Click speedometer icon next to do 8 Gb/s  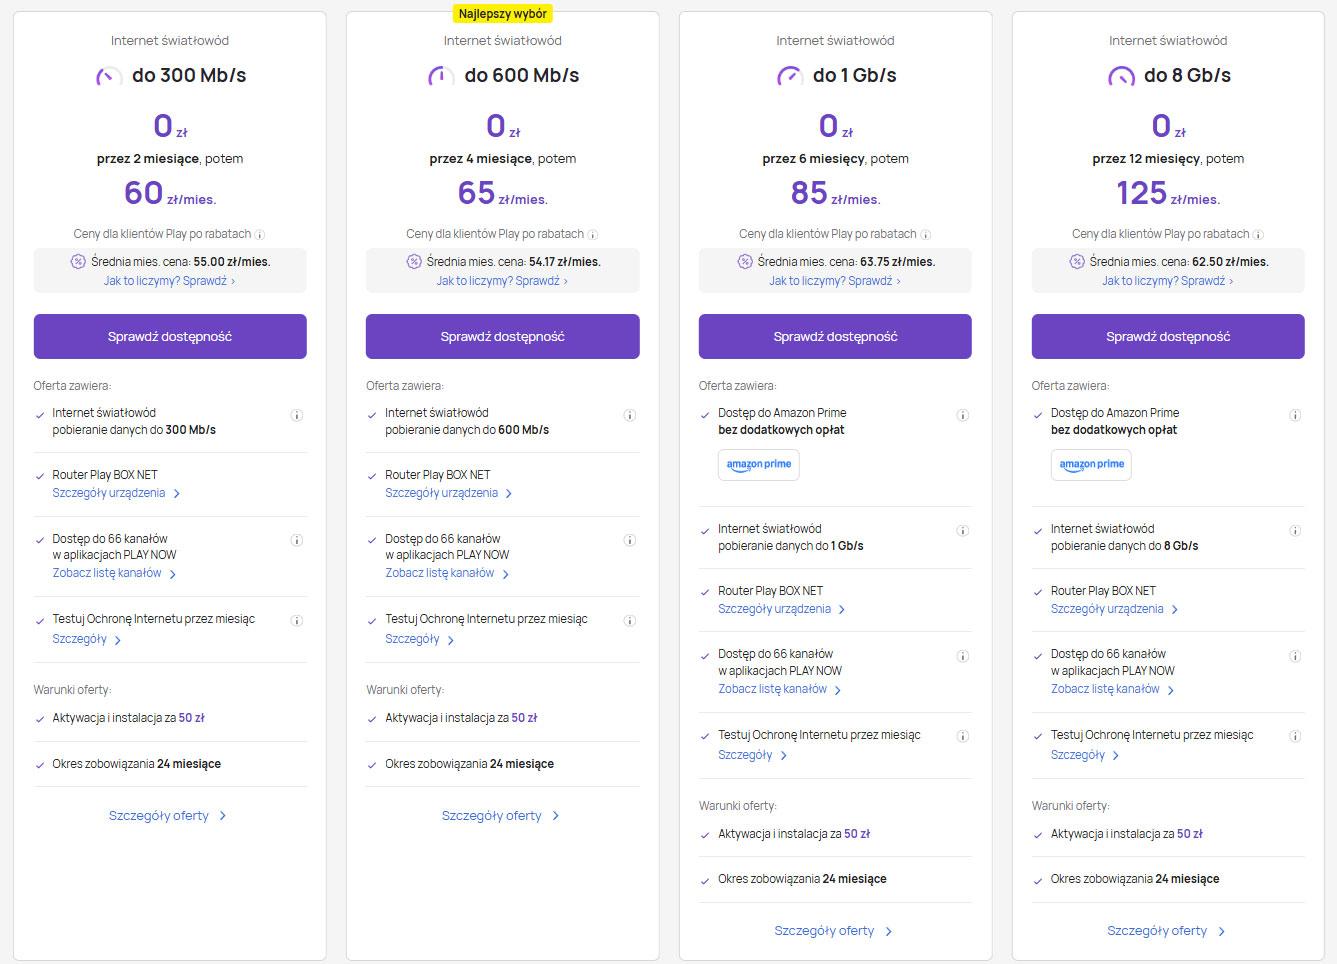tap(1121, 76)
